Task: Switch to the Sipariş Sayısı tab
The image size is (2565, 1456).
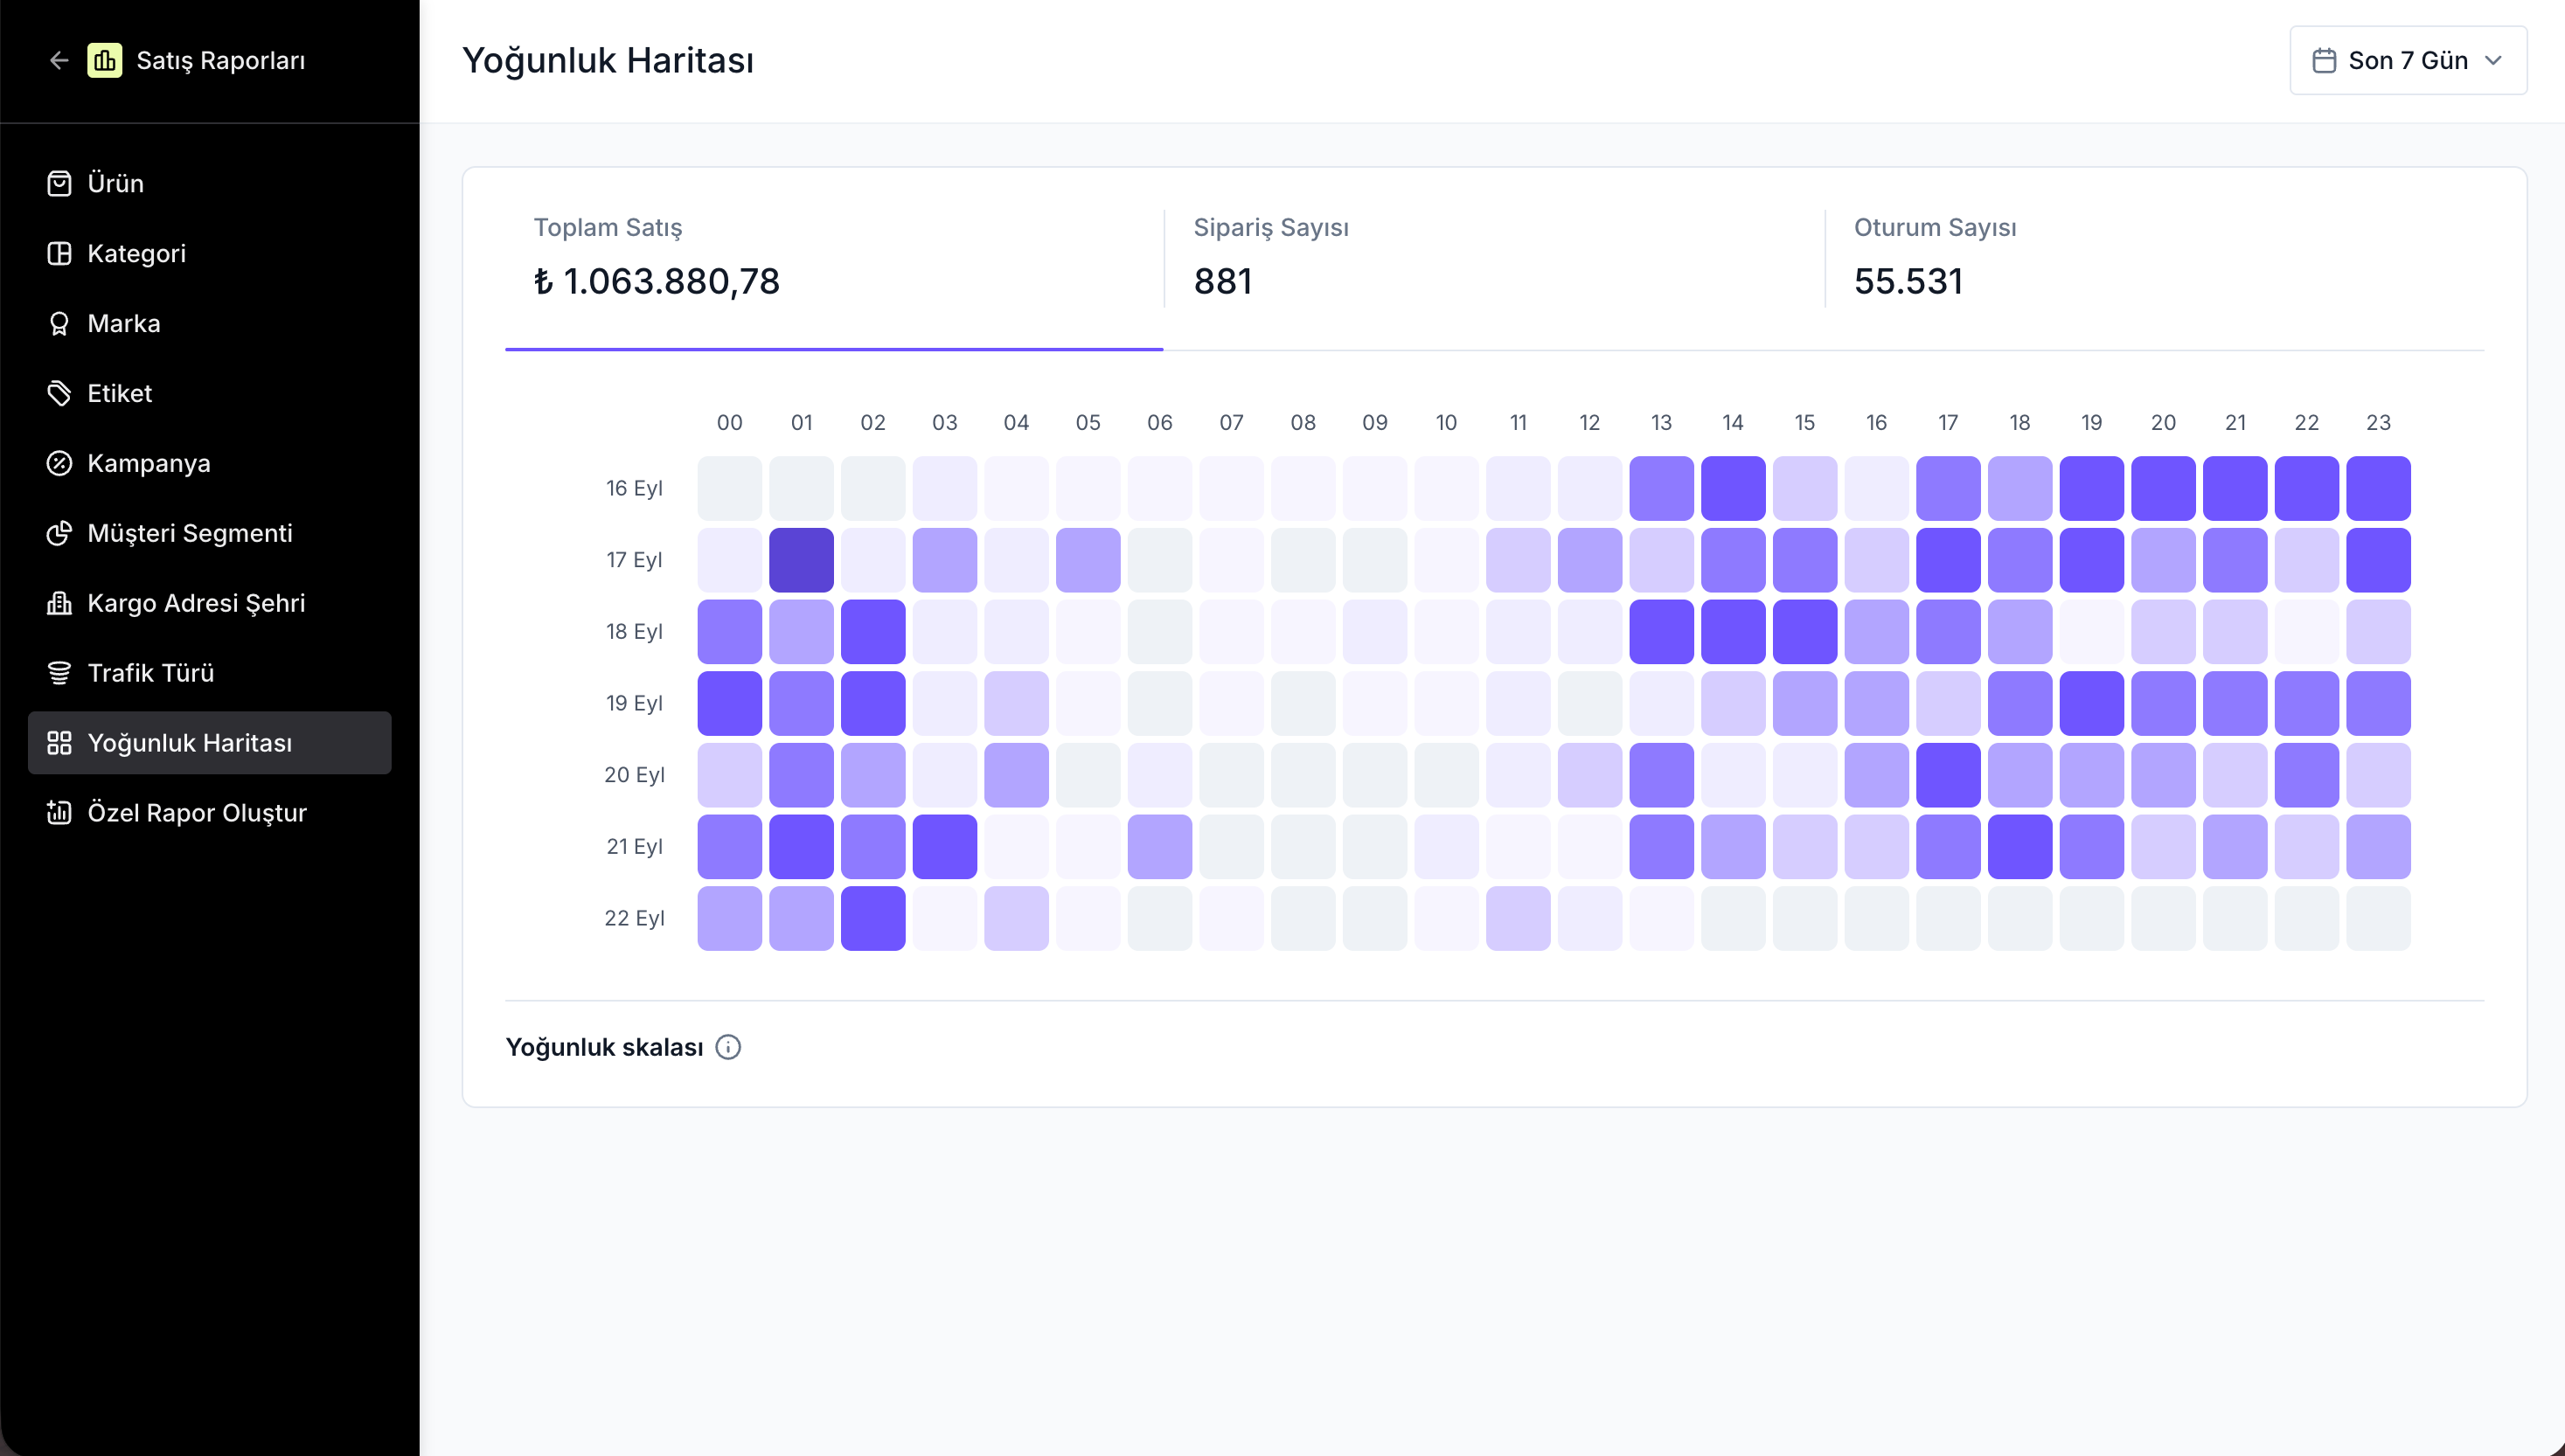Action: (x=1494, y=259)
